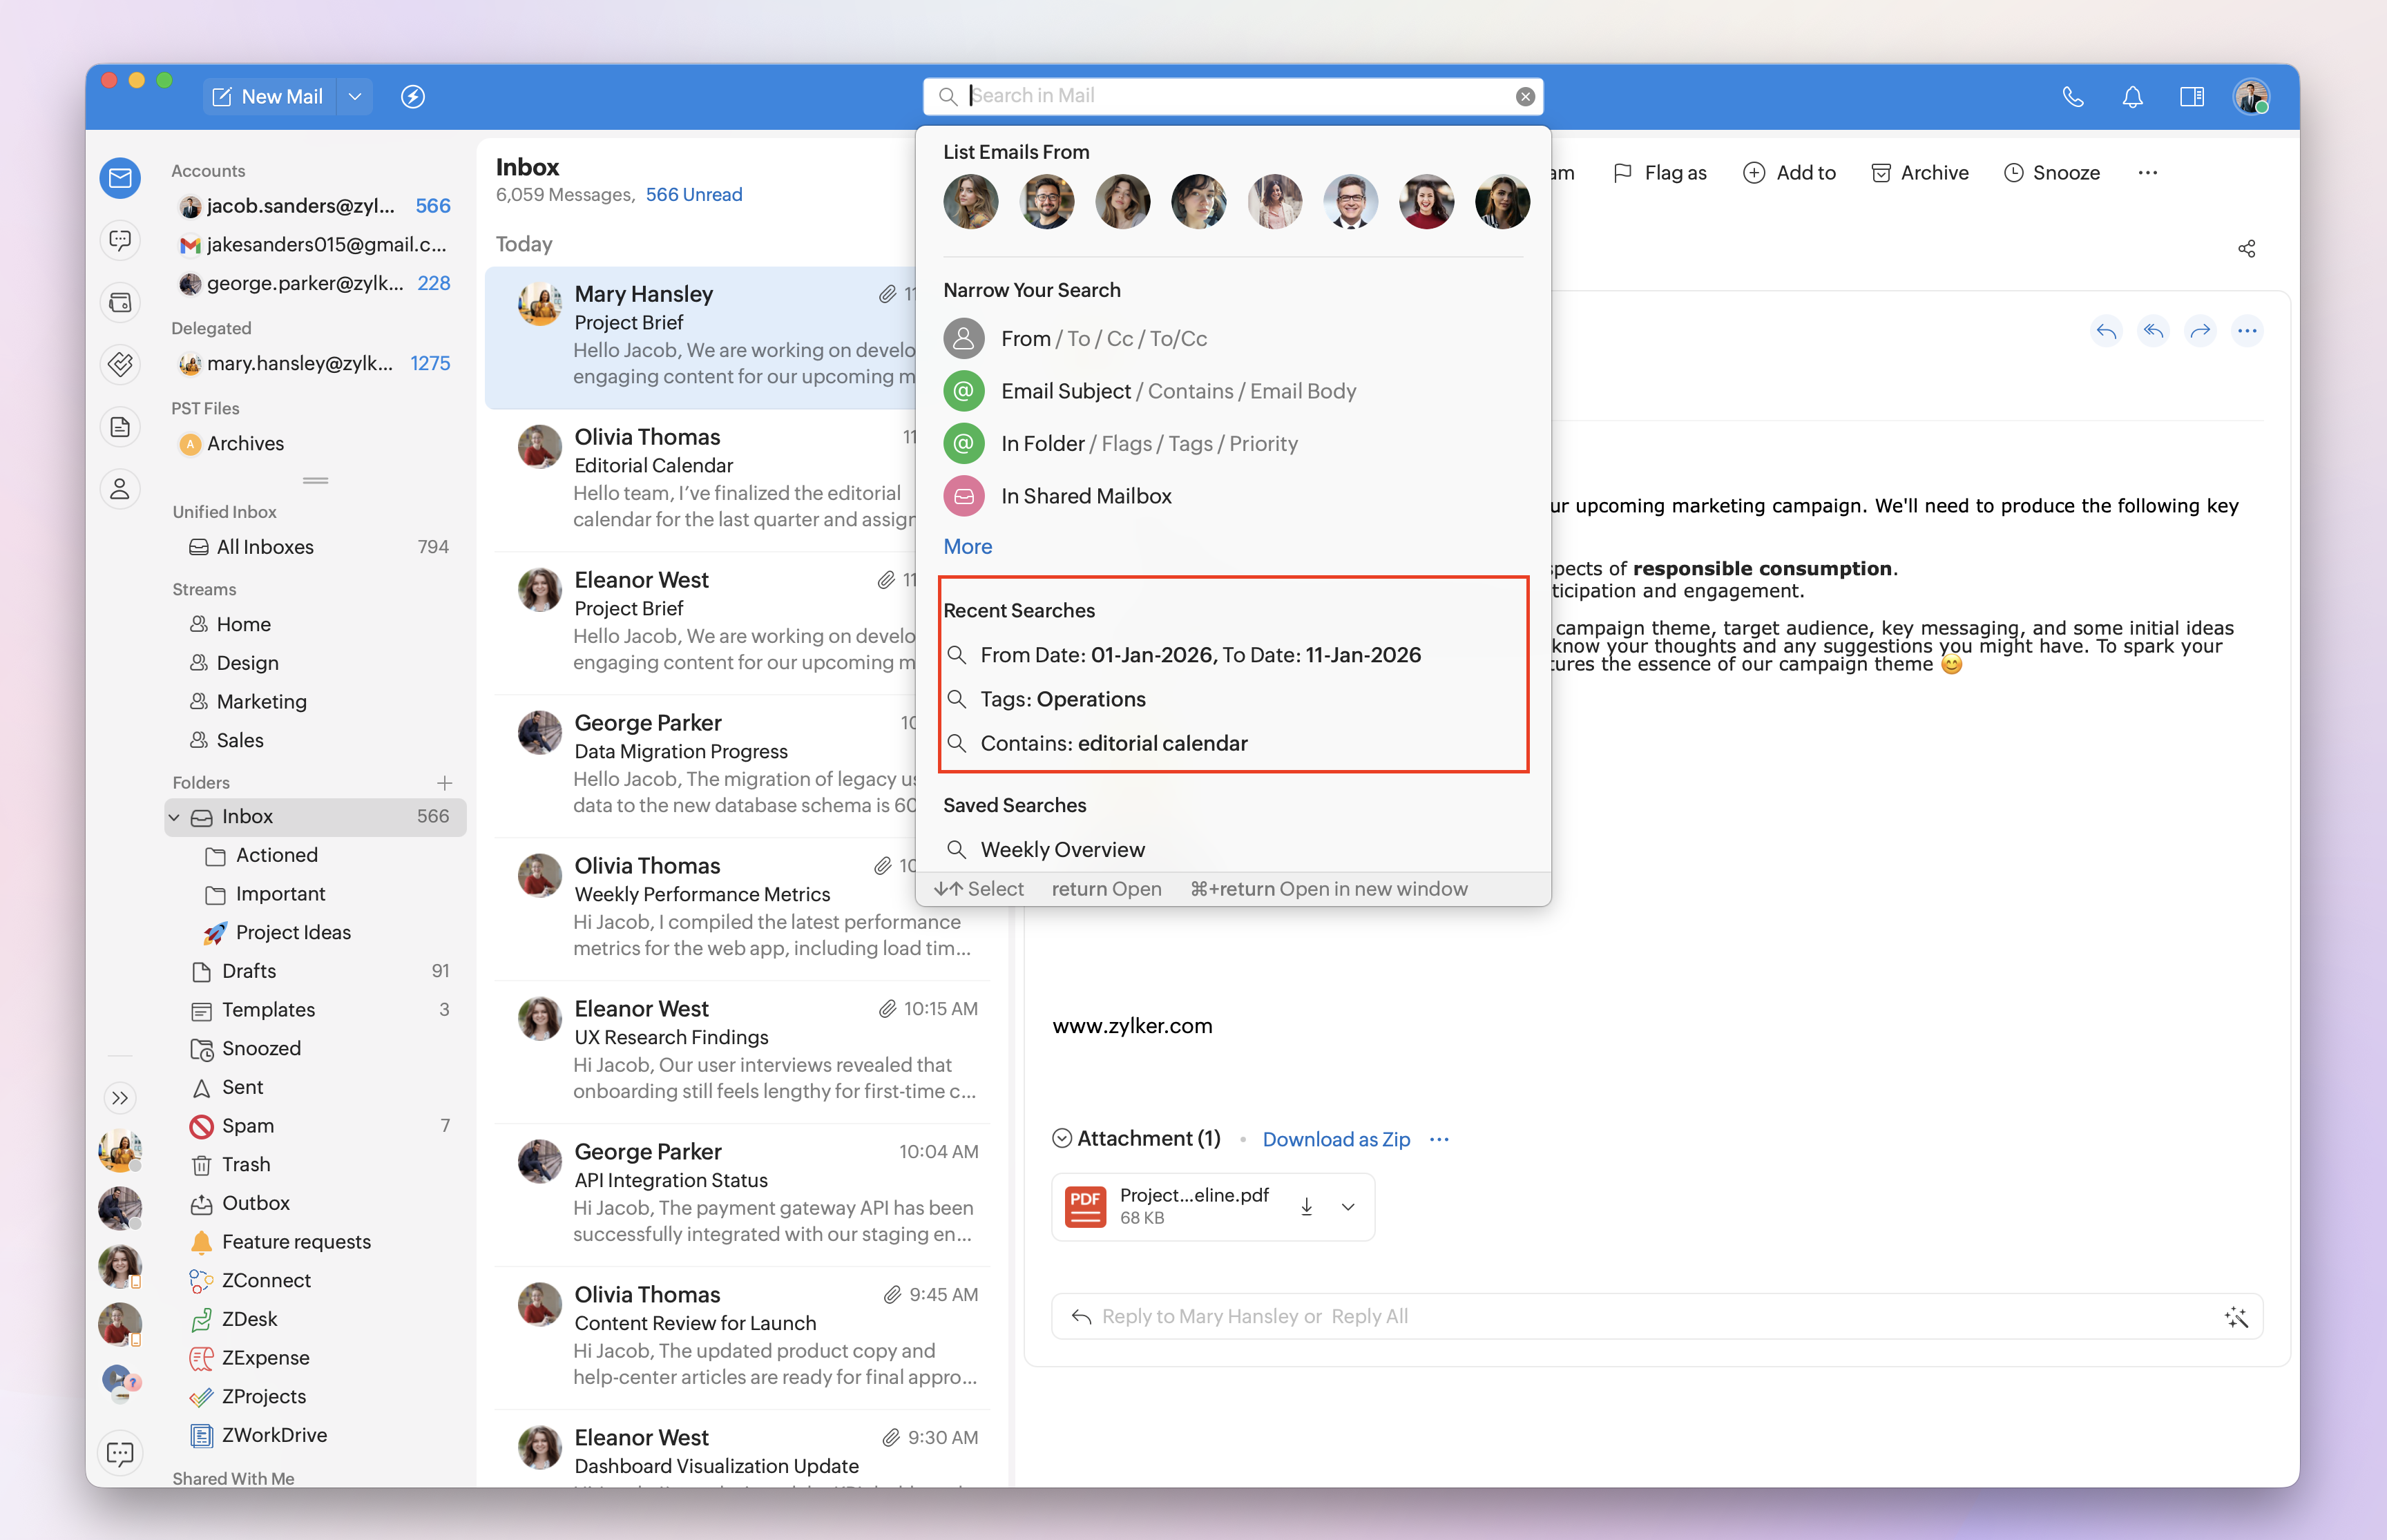Expand the sidebar with double chevron
Viewport: 2387px width, 1540px height.
click(120, 1098)
